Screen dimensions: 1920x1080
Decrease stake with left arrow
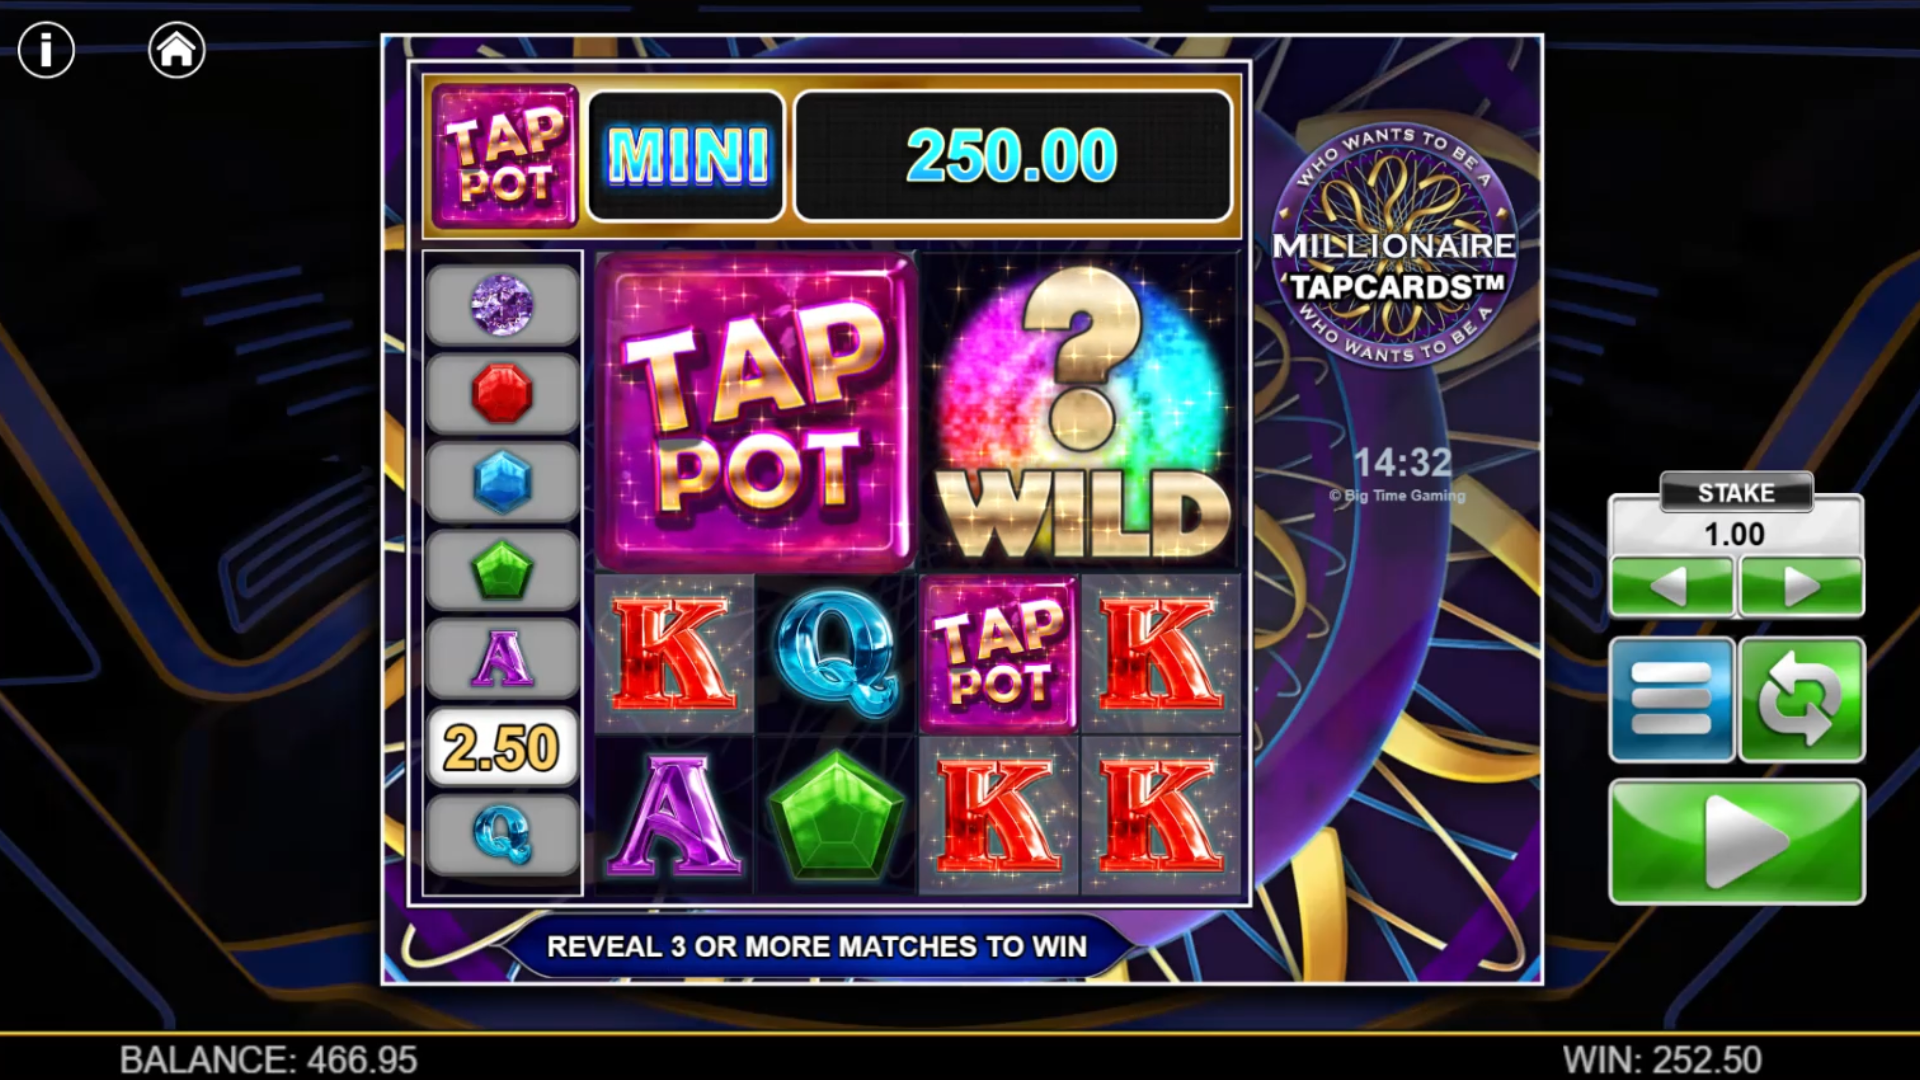[x=1671, y=586]
